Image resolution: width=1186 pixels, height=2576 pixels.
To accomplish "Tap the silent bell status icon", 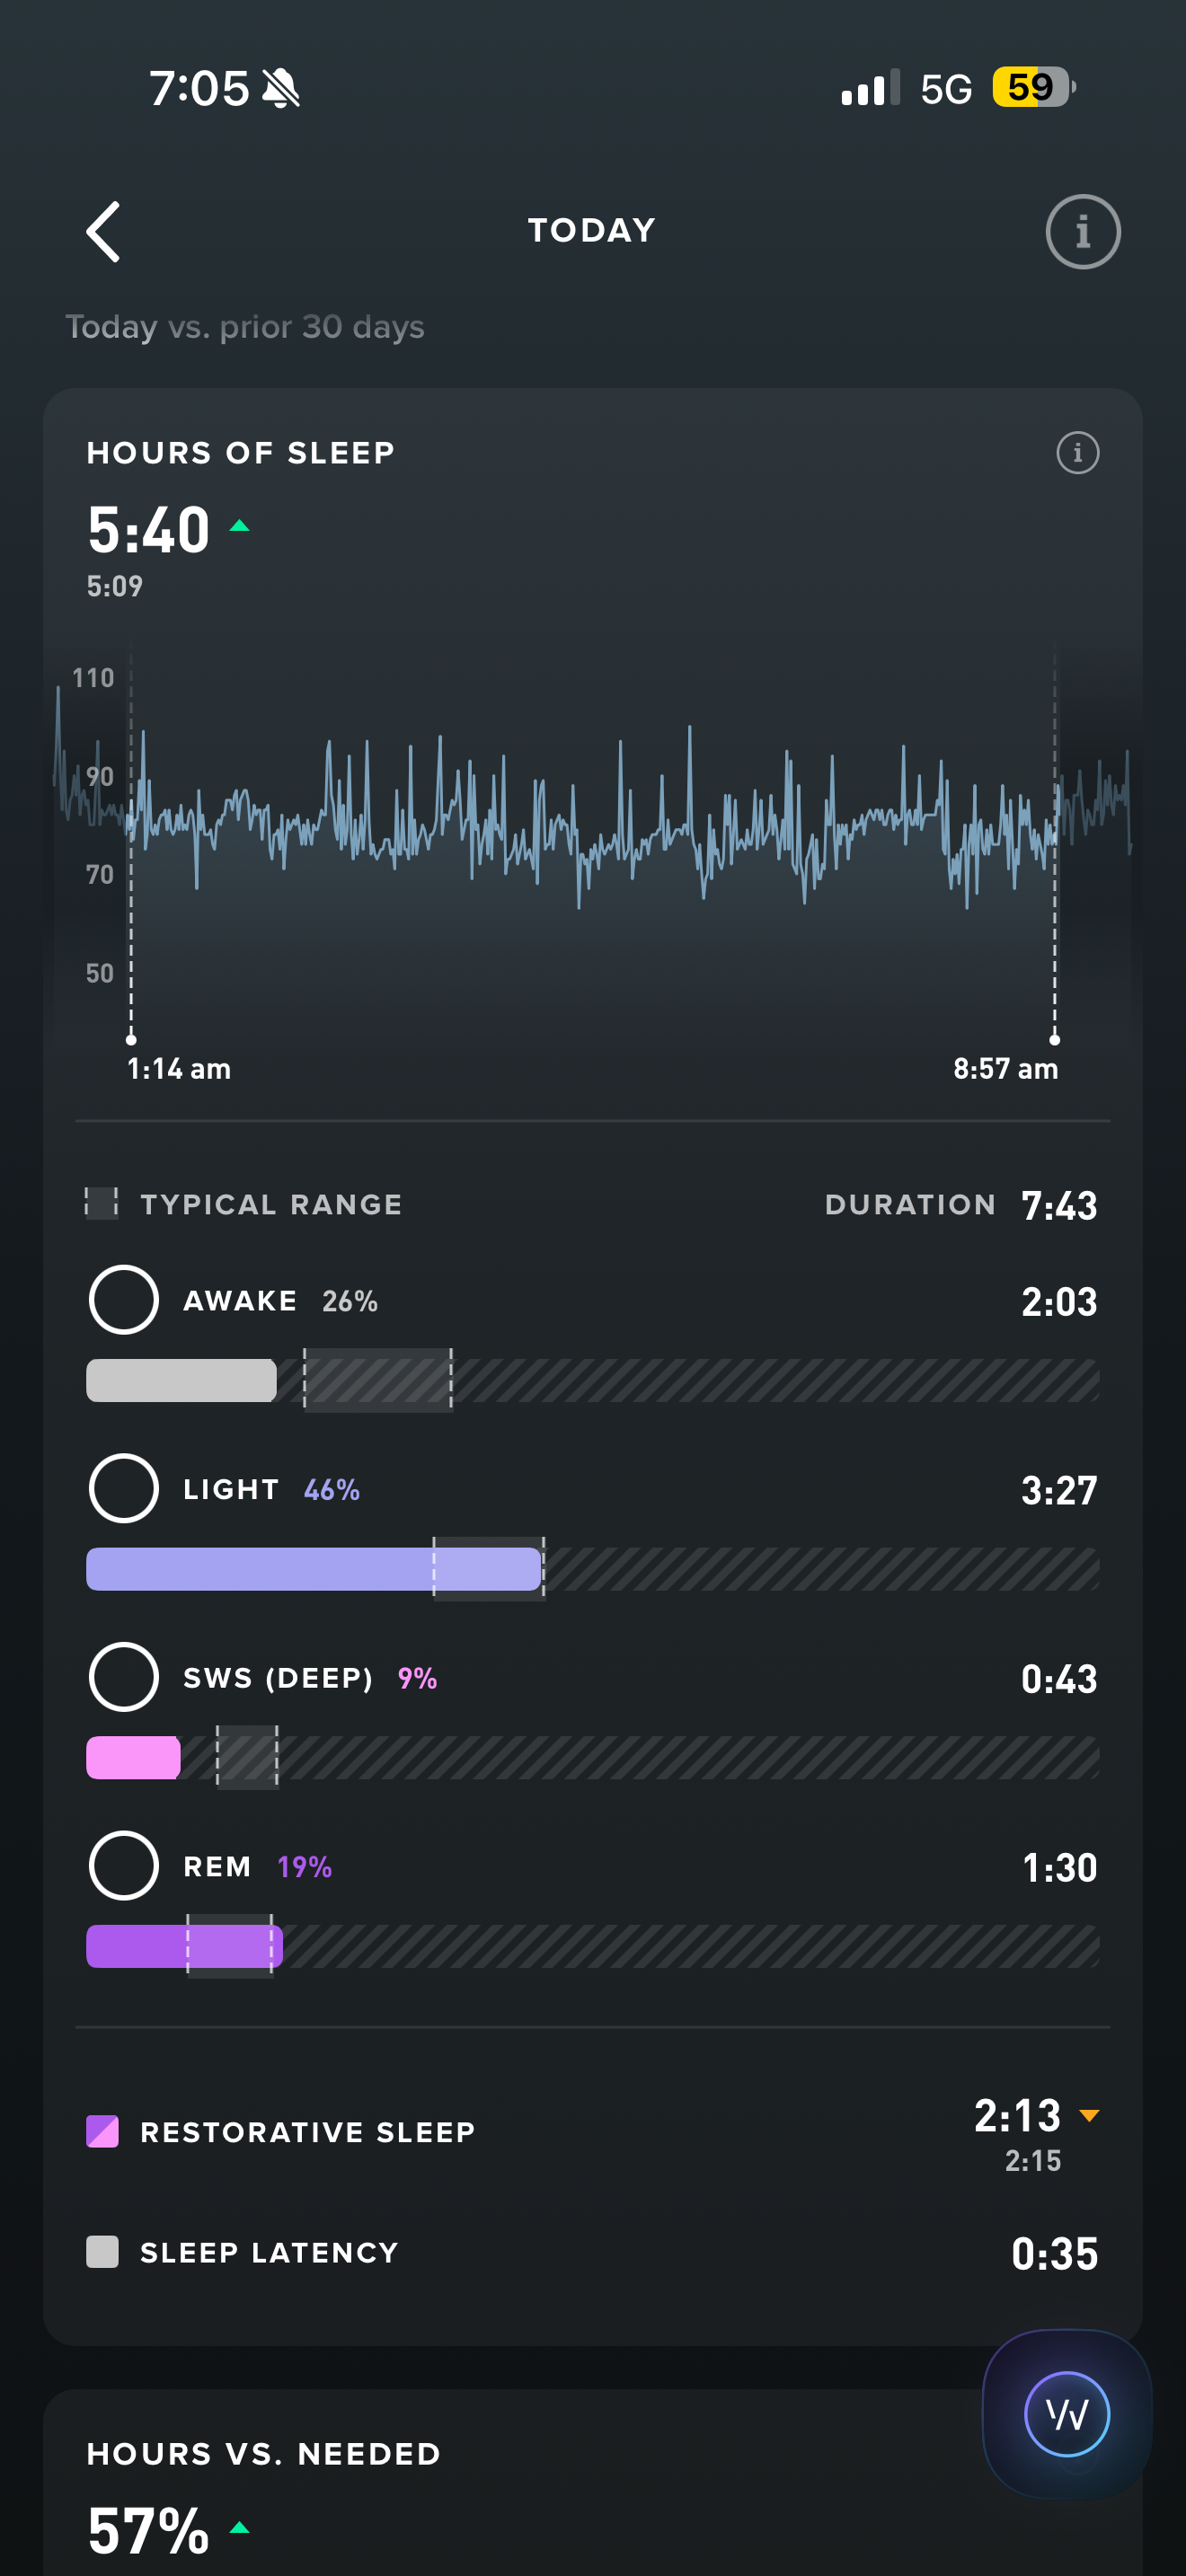I will click(281, 89).
